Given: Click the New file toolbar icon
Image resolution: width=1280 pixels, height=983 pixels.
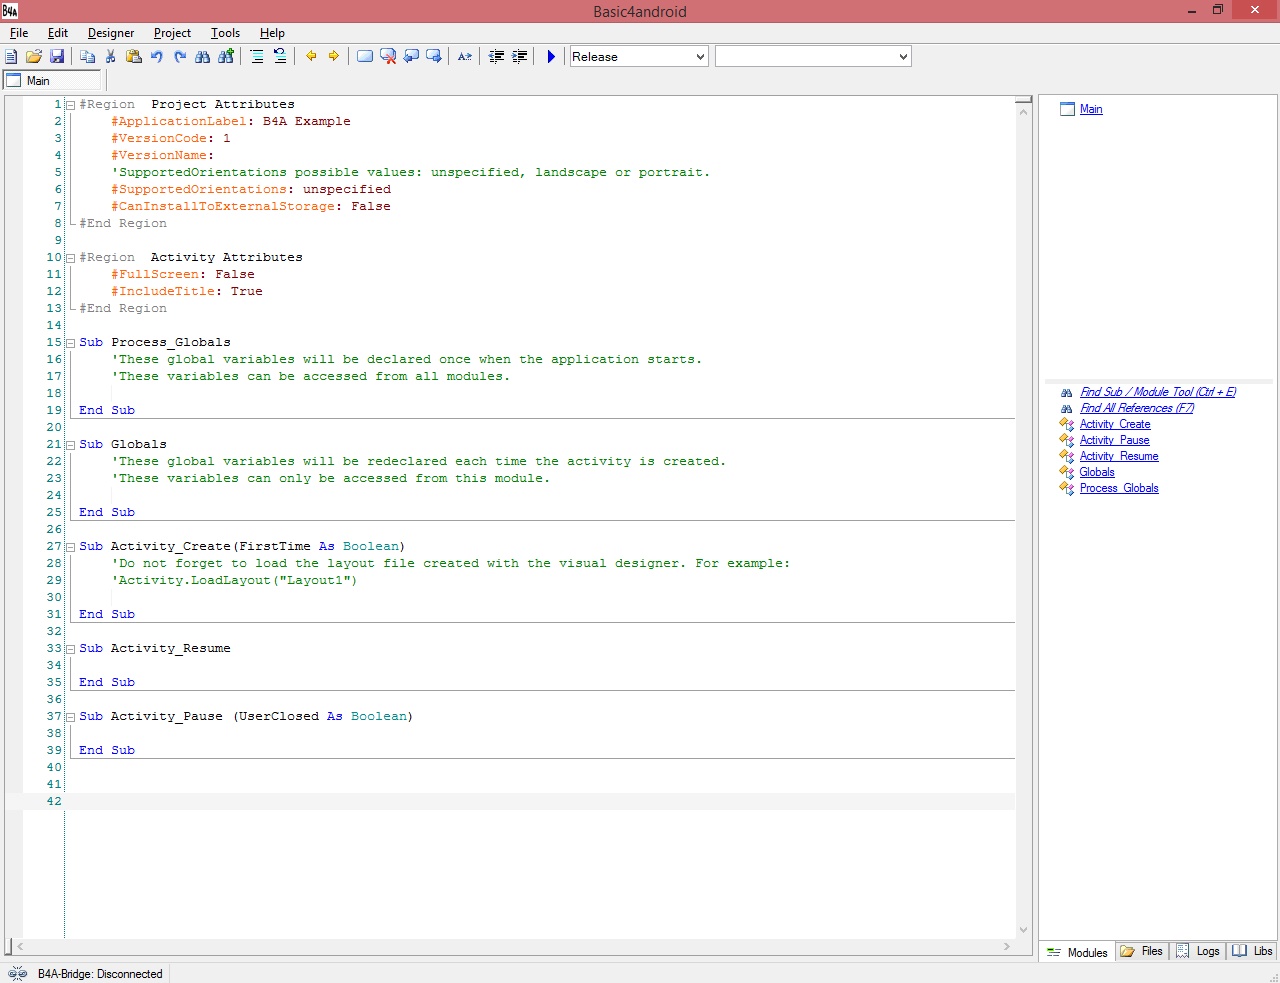Looking at the screenshot, I should [11, 57].
